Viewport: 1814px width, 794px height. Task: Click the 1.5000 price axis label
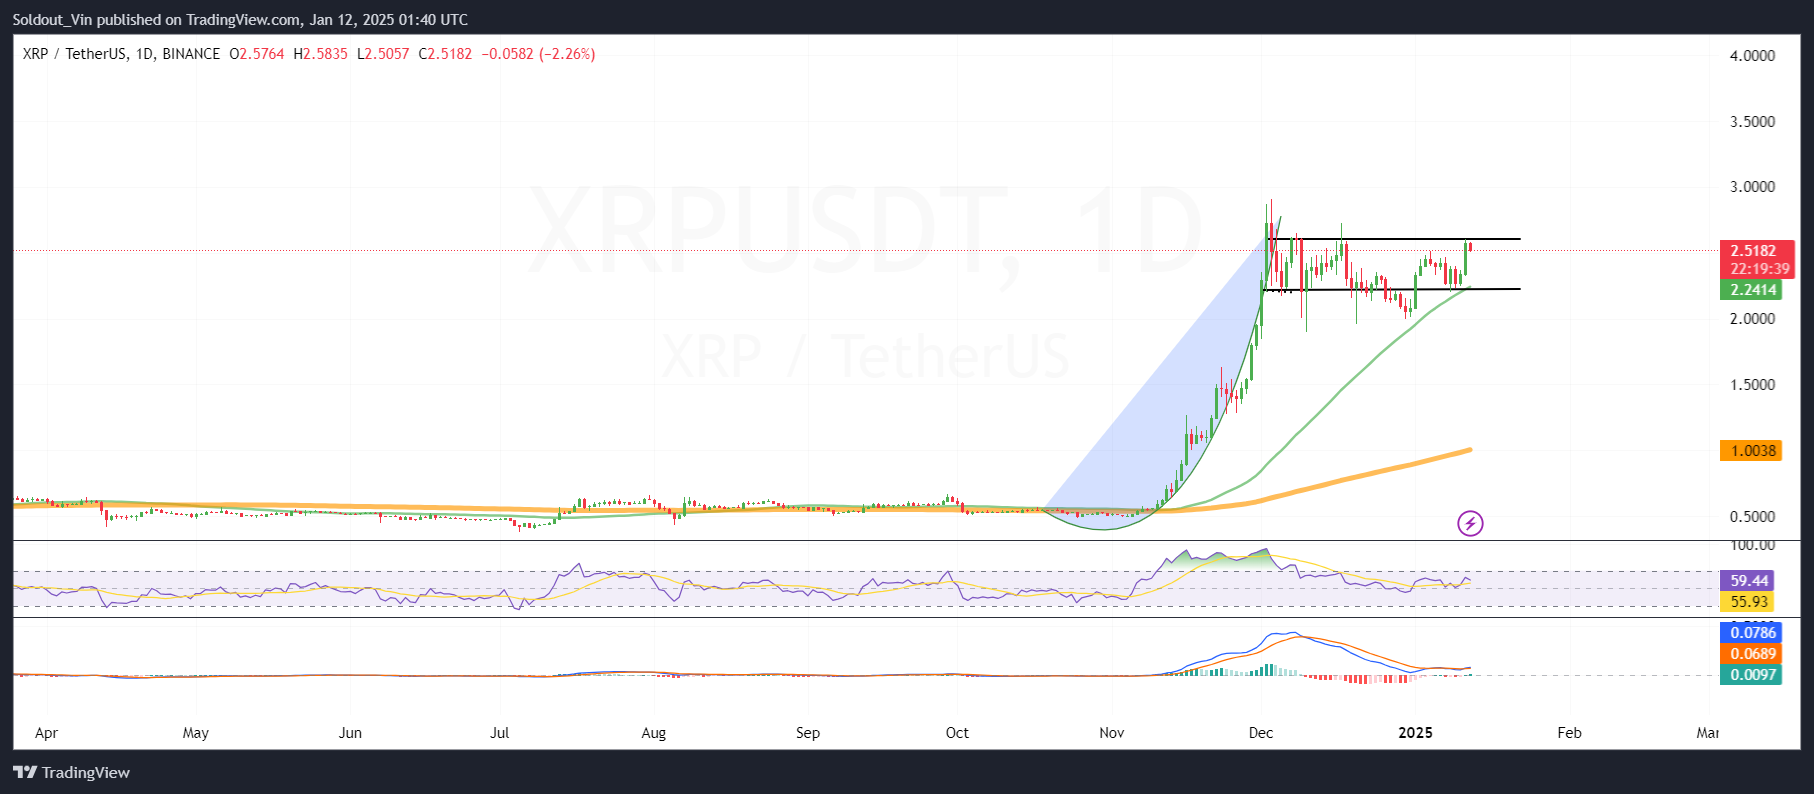pyautogui.click(x=1752, y=385)
